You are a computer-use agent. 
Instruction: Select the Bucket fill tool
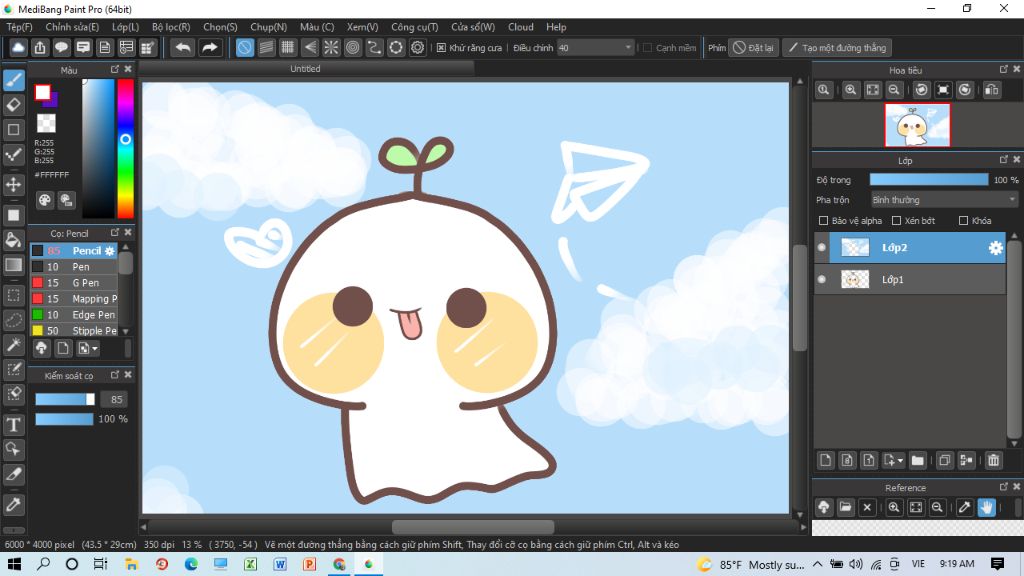[14, 240]
